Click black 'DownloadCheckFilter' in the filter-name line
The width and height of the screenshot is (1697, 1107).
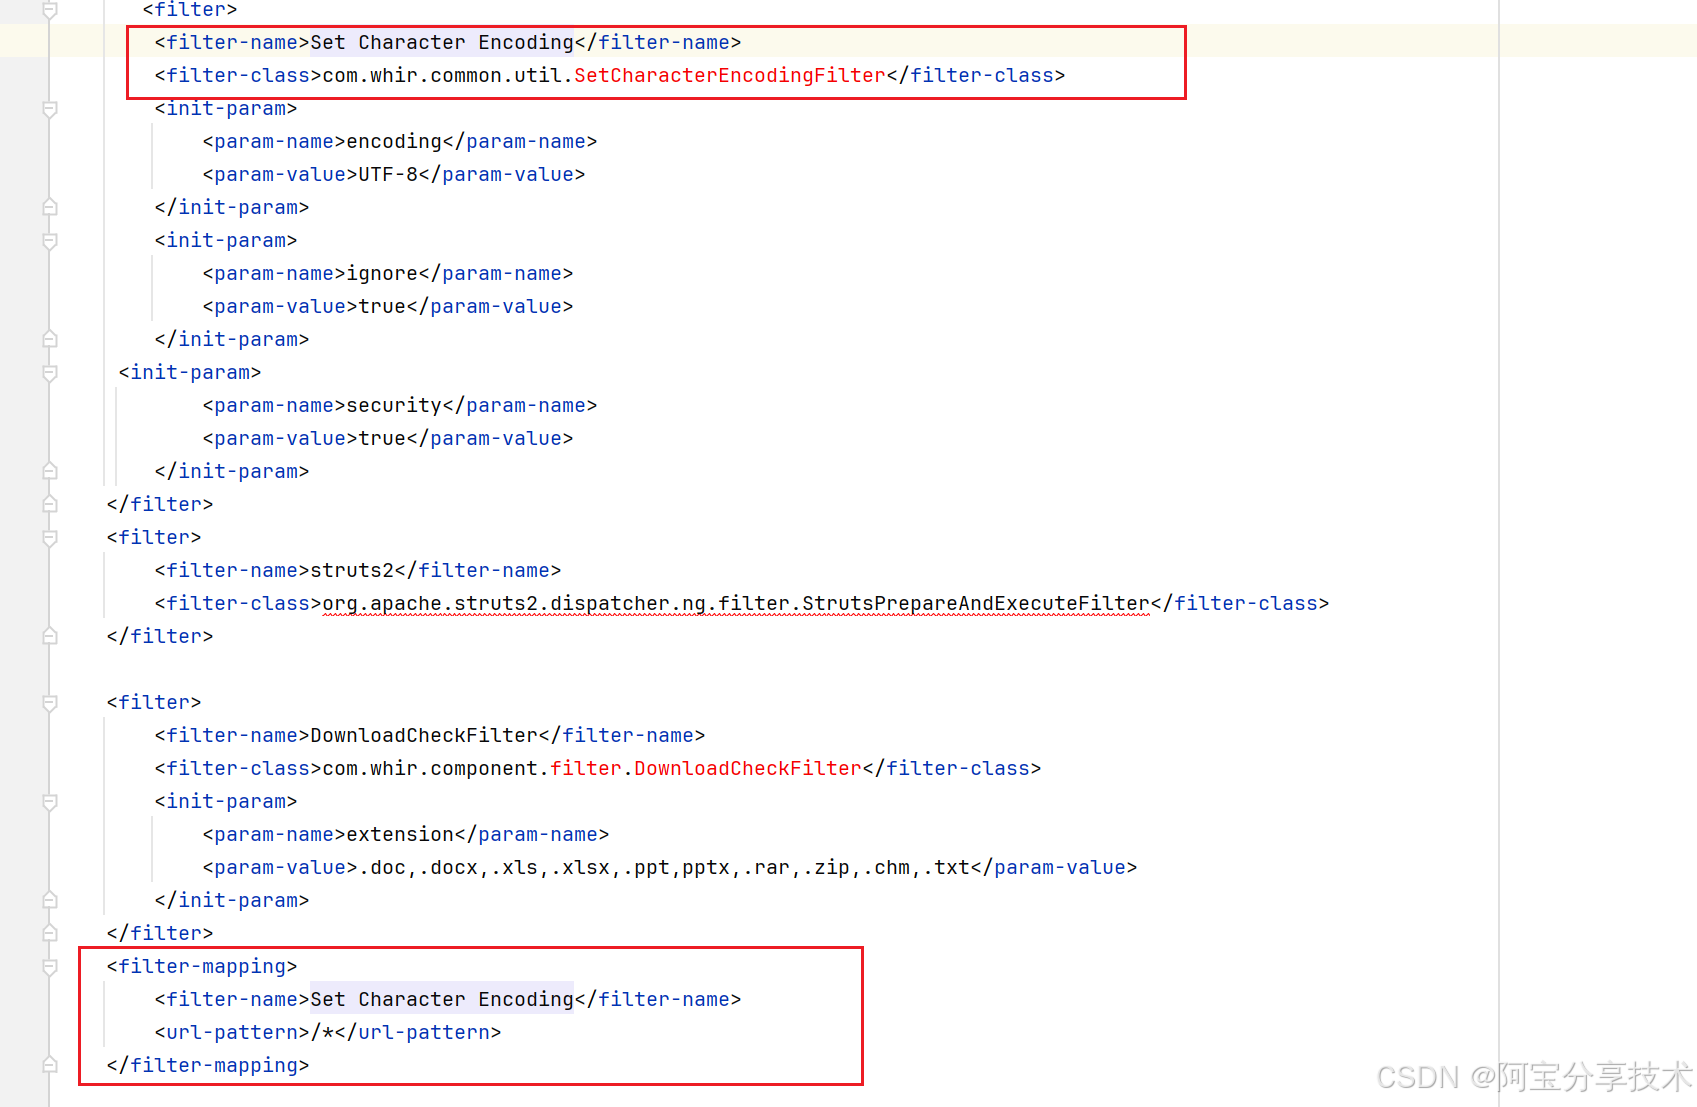tap(424, 736)
